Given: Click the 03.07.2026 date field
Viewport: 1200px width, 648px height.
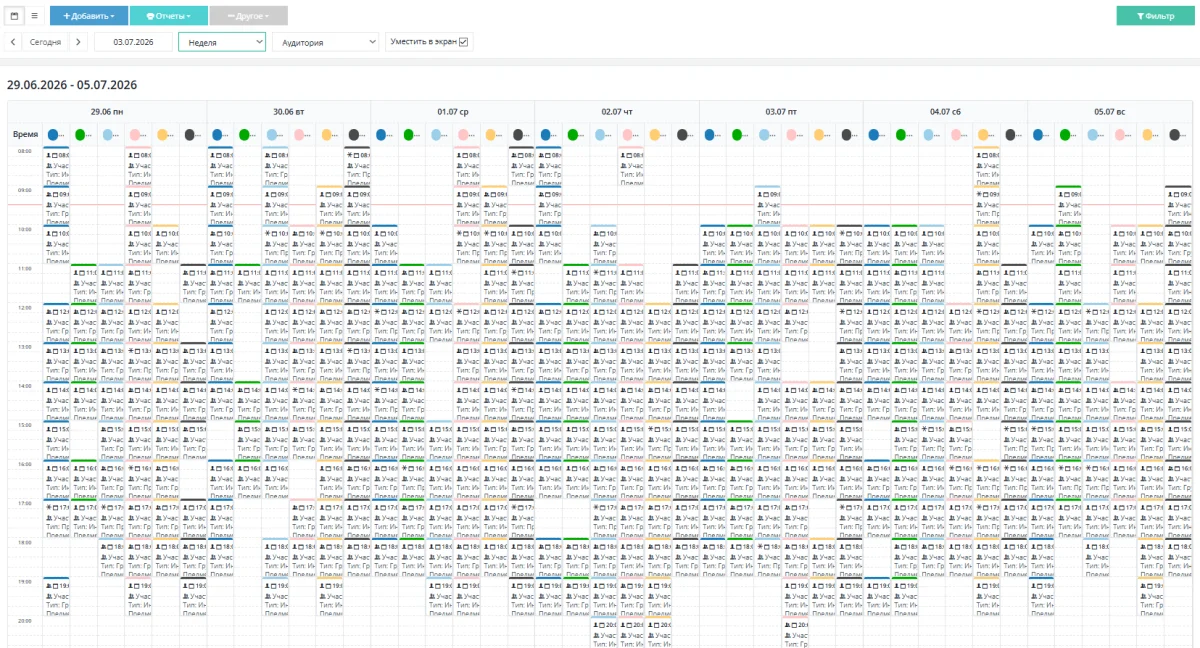Looking at the screenshot, I should point(133,42).
